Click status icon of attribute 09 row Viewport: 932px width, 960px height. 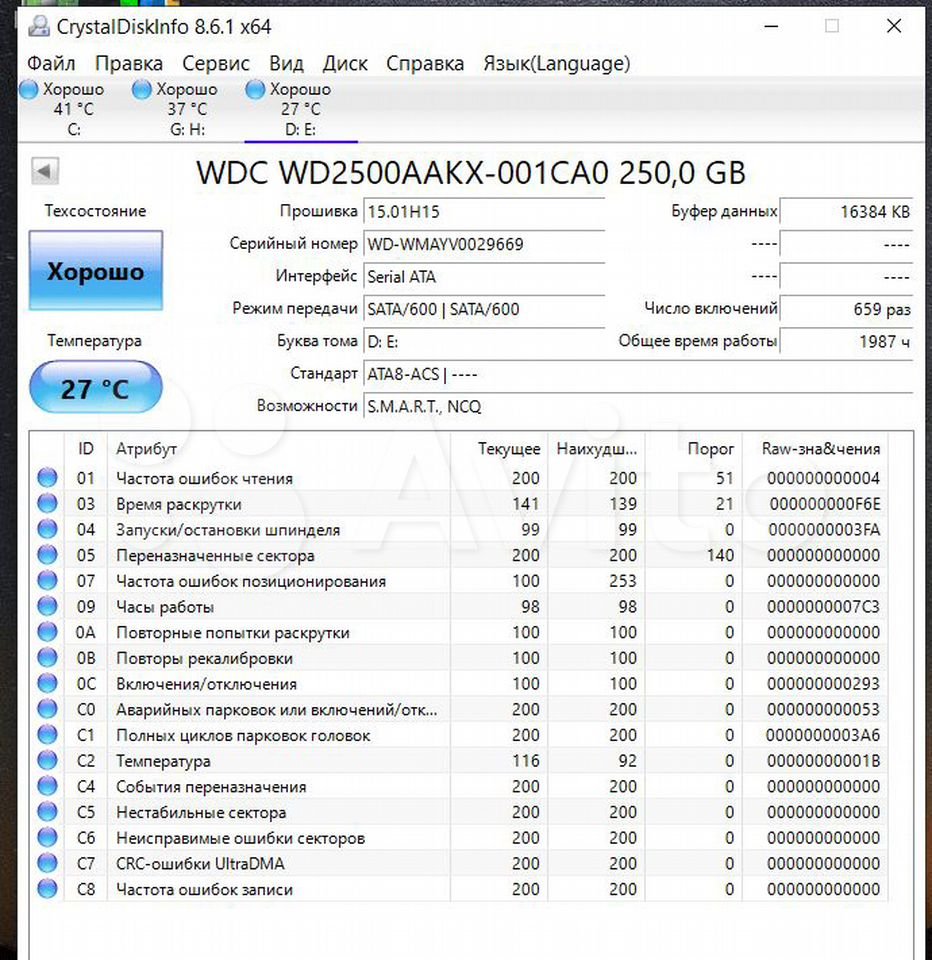click(47, 606)
